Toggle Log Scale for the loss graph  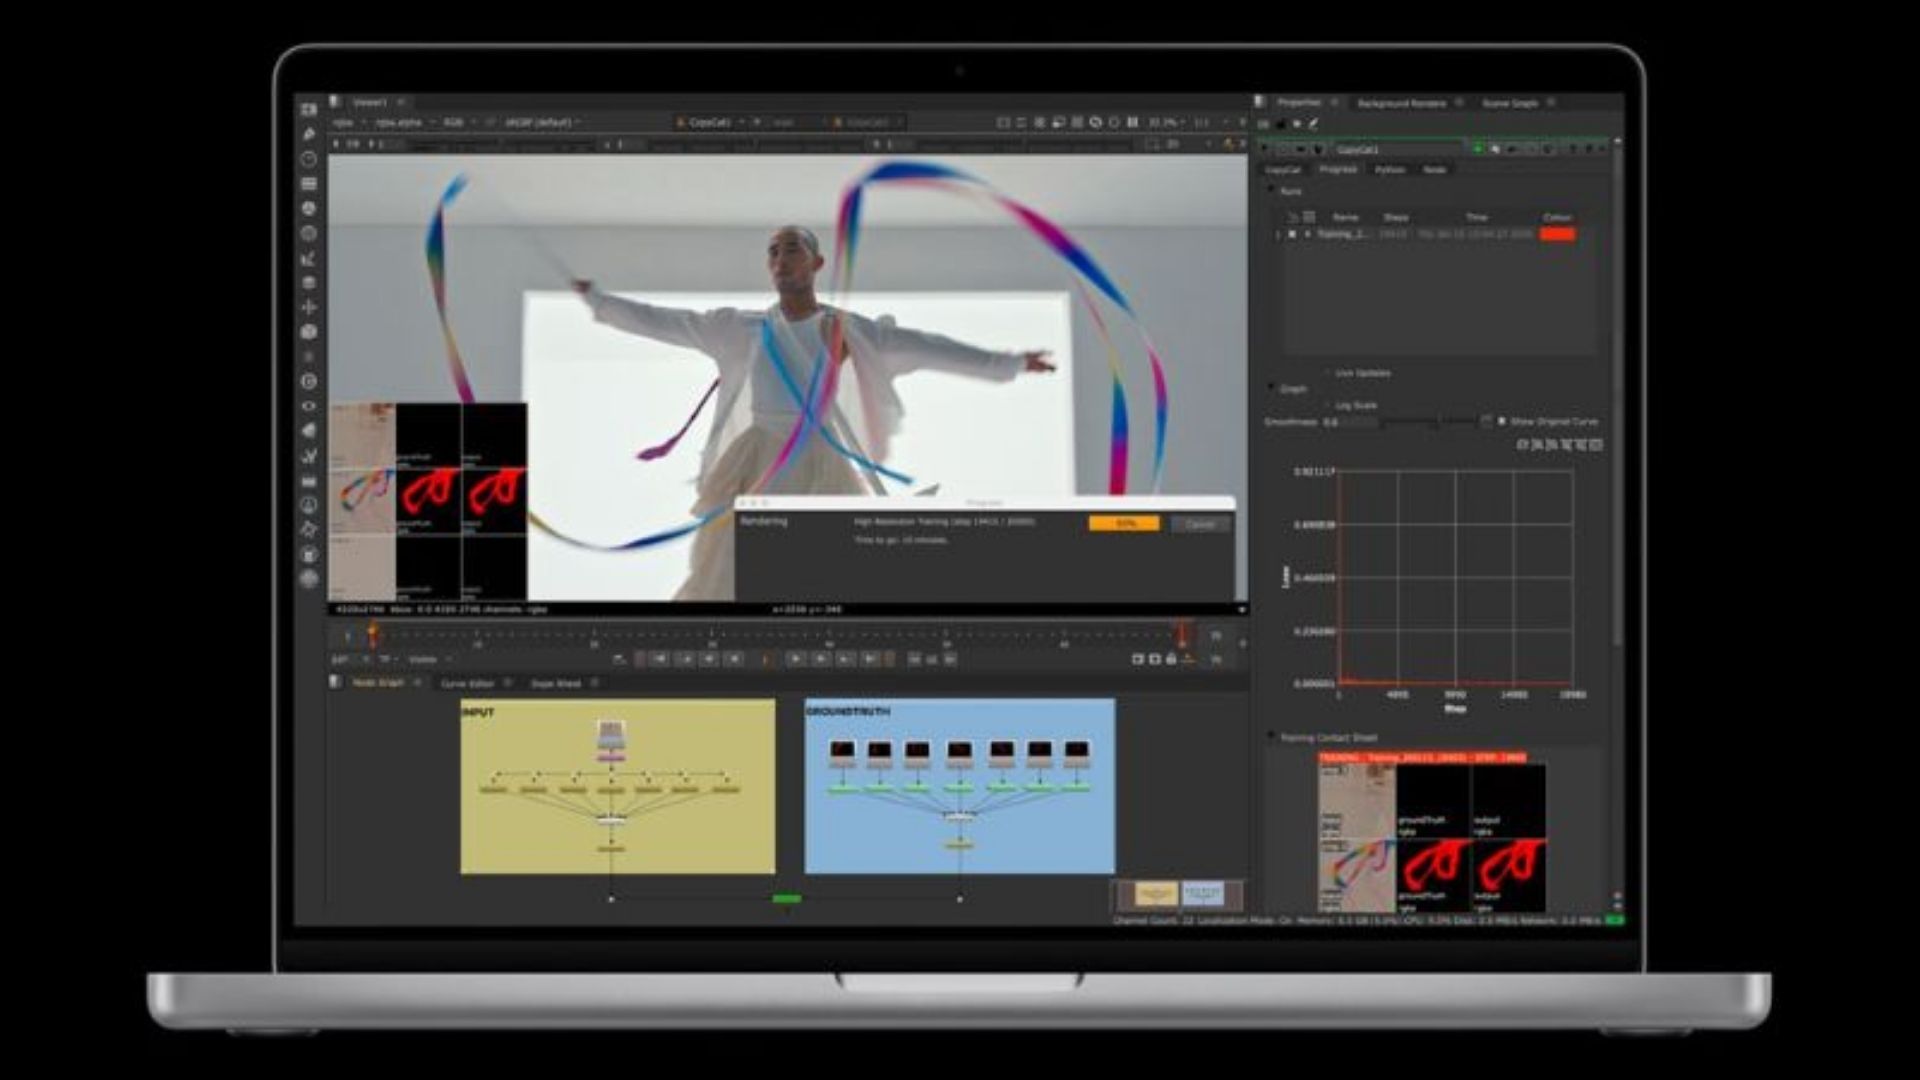[x=1327, y=404]
